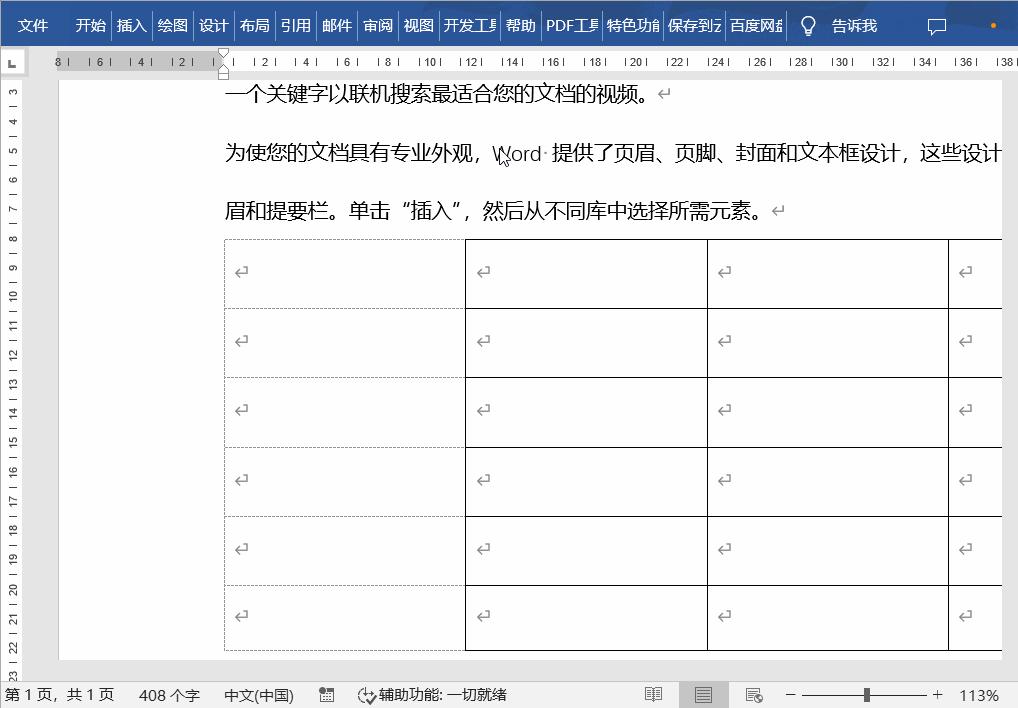Open the 开发工具 ribbon tab
Screen dimensions: 1018x708
click(x=470, y=25)
